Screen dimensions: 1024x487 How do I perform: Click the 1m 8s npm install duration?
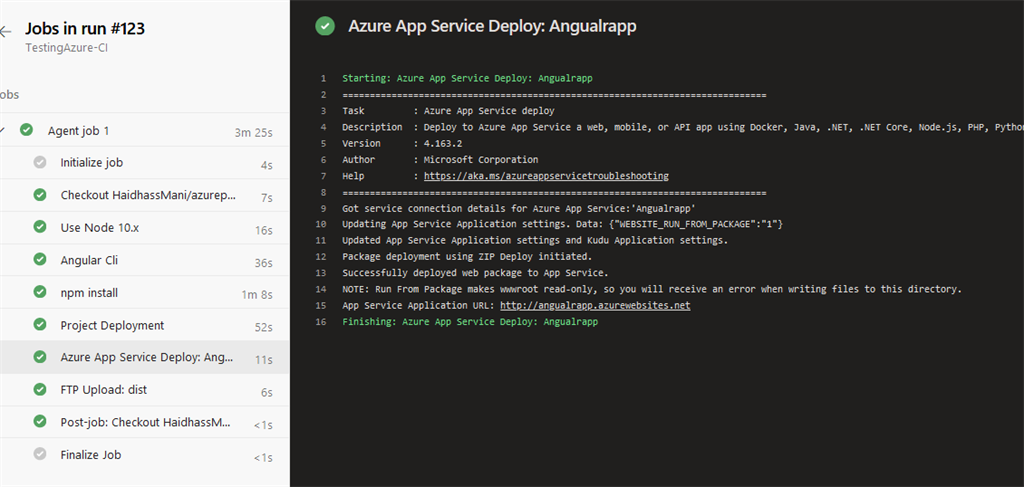257,294
